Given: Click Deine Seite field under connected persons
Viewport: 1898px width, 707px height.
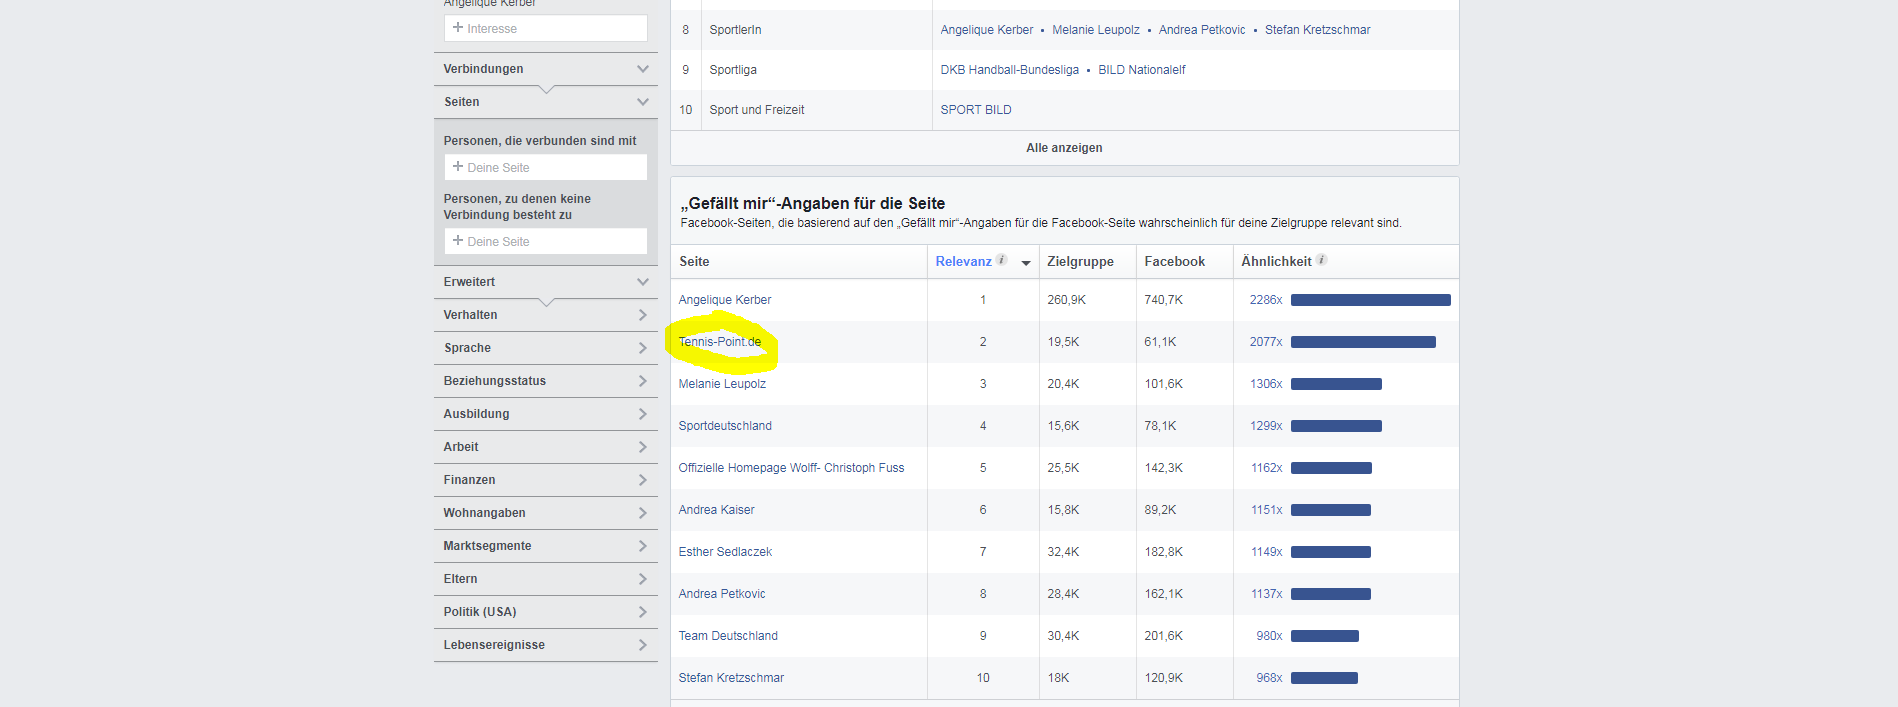Looking at the screenshot, I should 546,167.
